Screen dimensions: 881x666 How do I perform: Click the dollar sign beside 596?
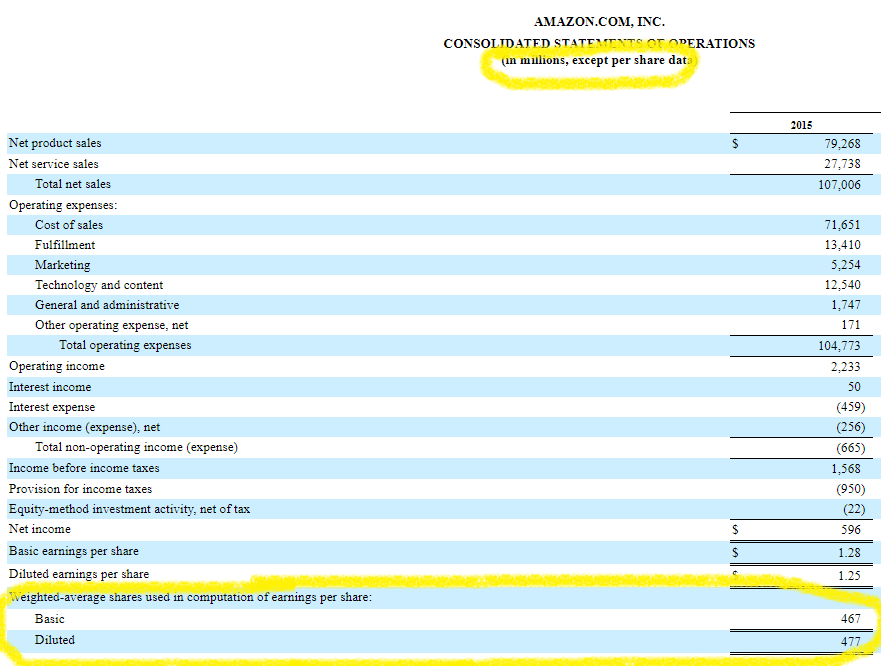tap(735, 529)
